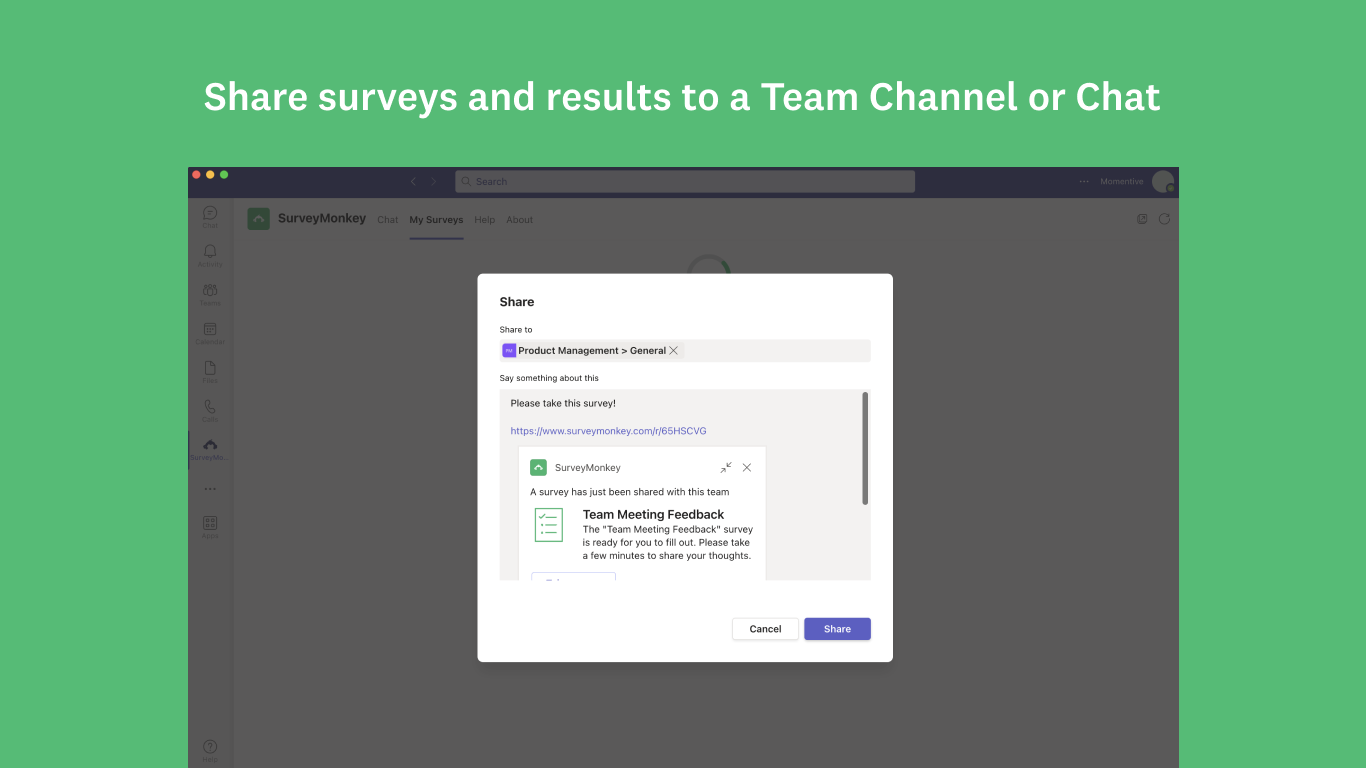The width and height of the screenshot is (1366, 768).
Task: Open the About tab
Action: click(x=520, y=220)
